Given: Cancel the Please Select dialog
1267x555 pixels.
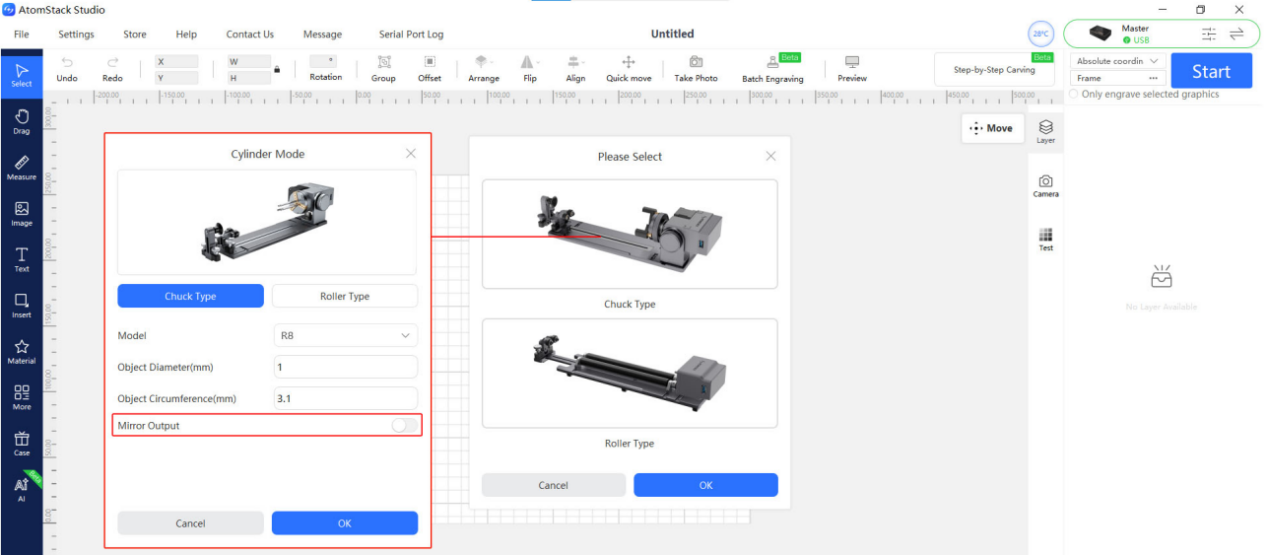Looking at the screenshot, I should click(553, 485).
